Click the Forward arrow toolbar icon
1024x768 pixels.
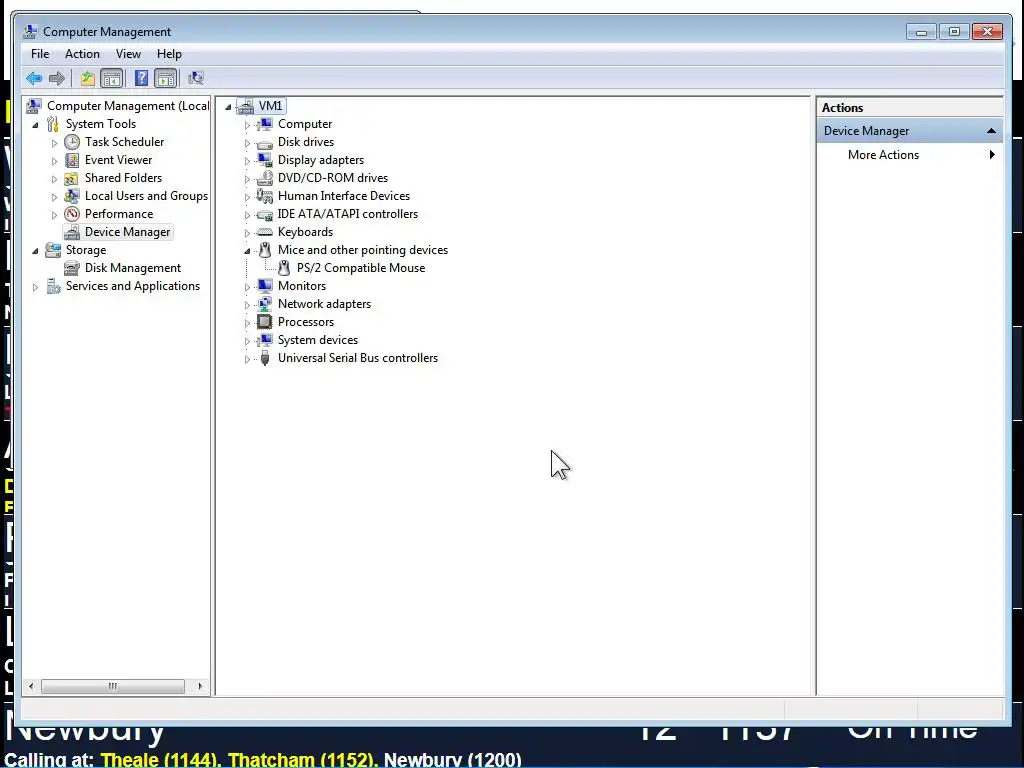pyautogui.click(x=57, y=79)
